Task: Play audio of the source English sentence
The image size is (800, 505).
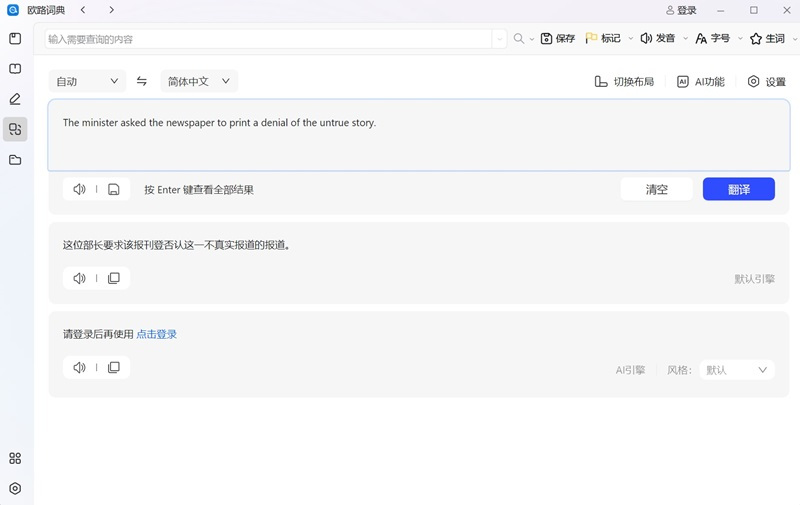Action: click(80, 189)
